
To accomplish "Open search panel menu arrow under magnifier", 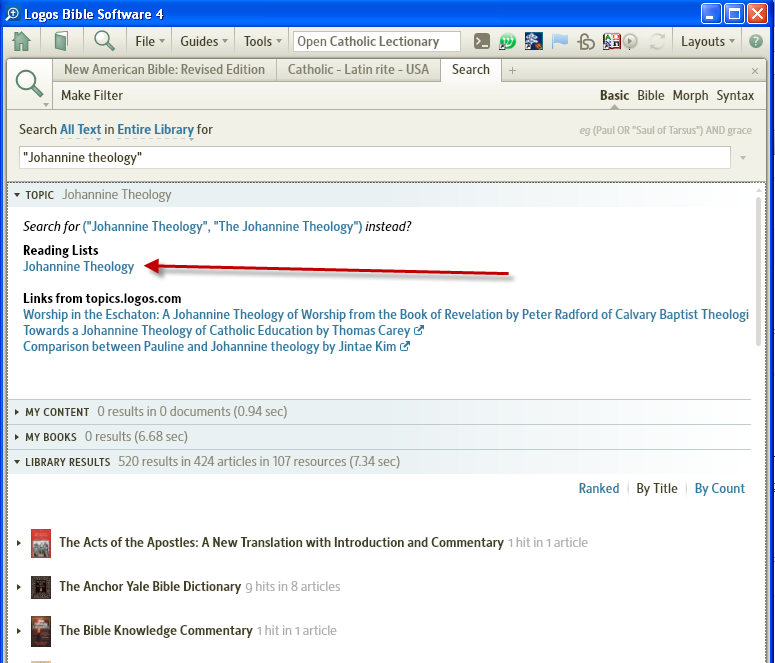I will (x=45, y=105).
